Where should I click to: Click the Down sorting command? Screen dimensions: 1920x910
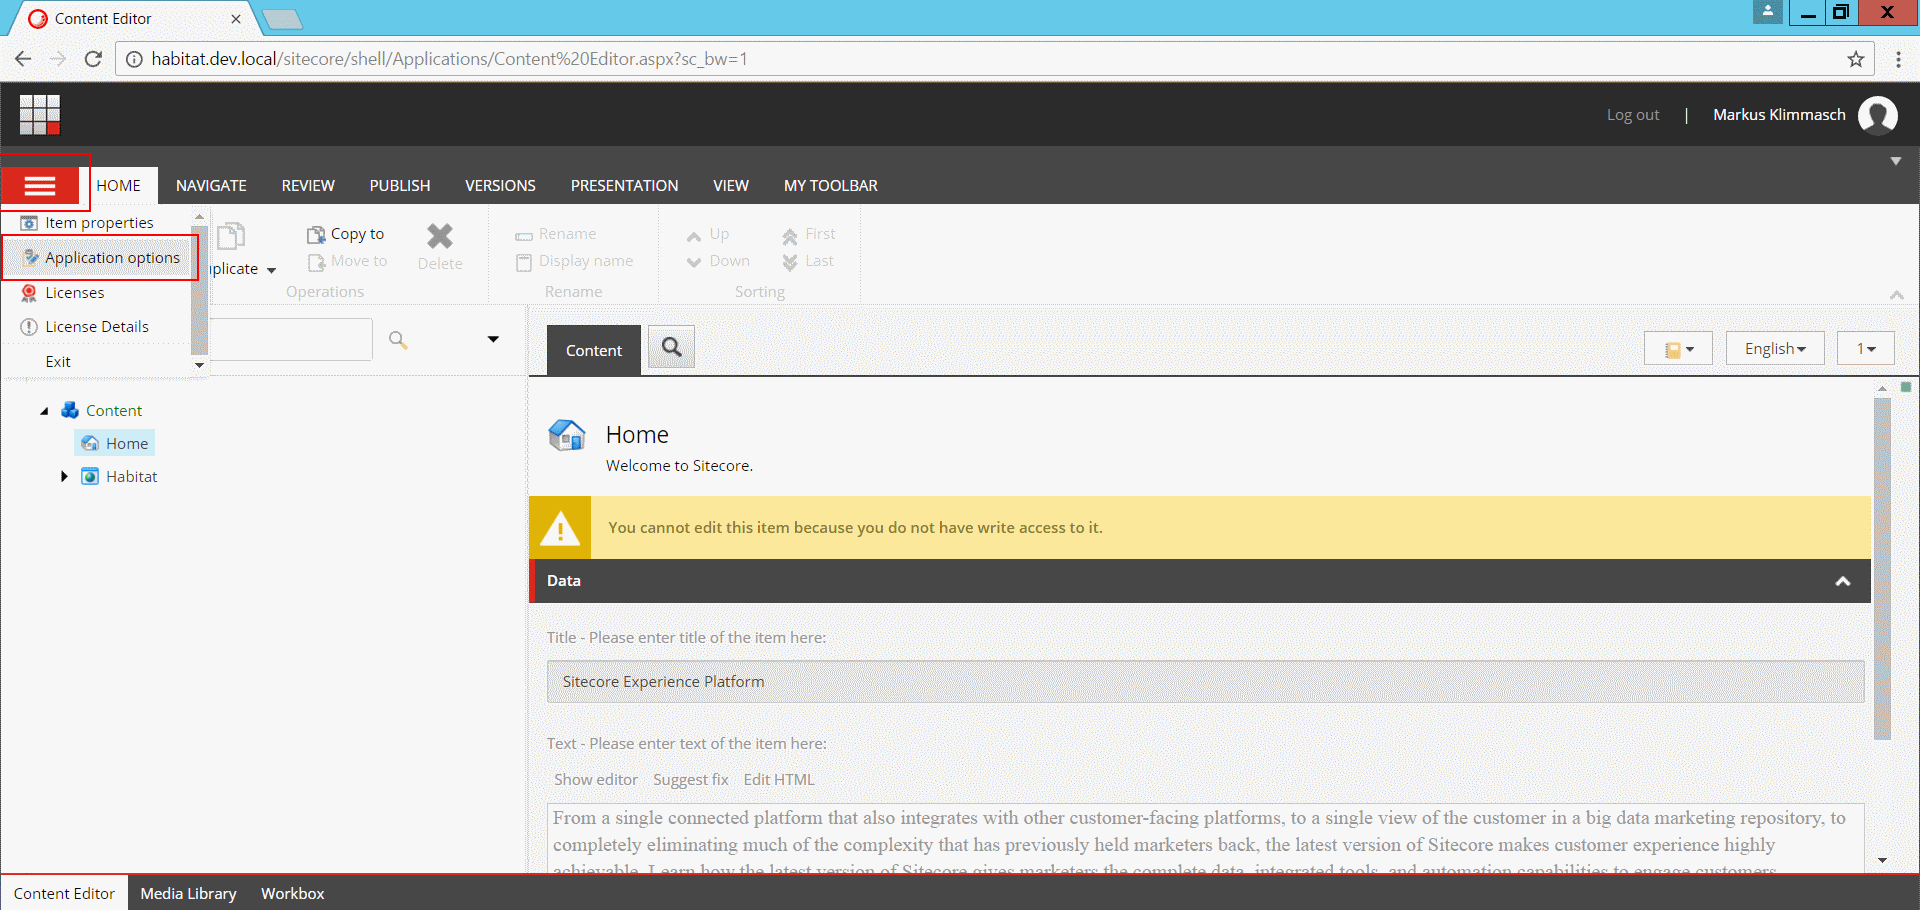(718, 261)
